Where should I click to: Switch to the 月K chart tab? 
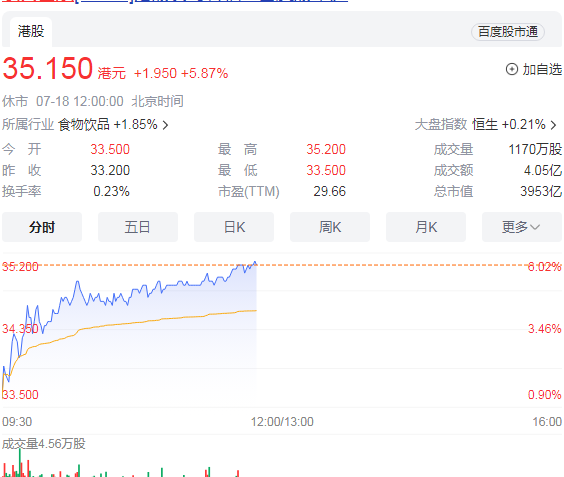click(426, 227)
